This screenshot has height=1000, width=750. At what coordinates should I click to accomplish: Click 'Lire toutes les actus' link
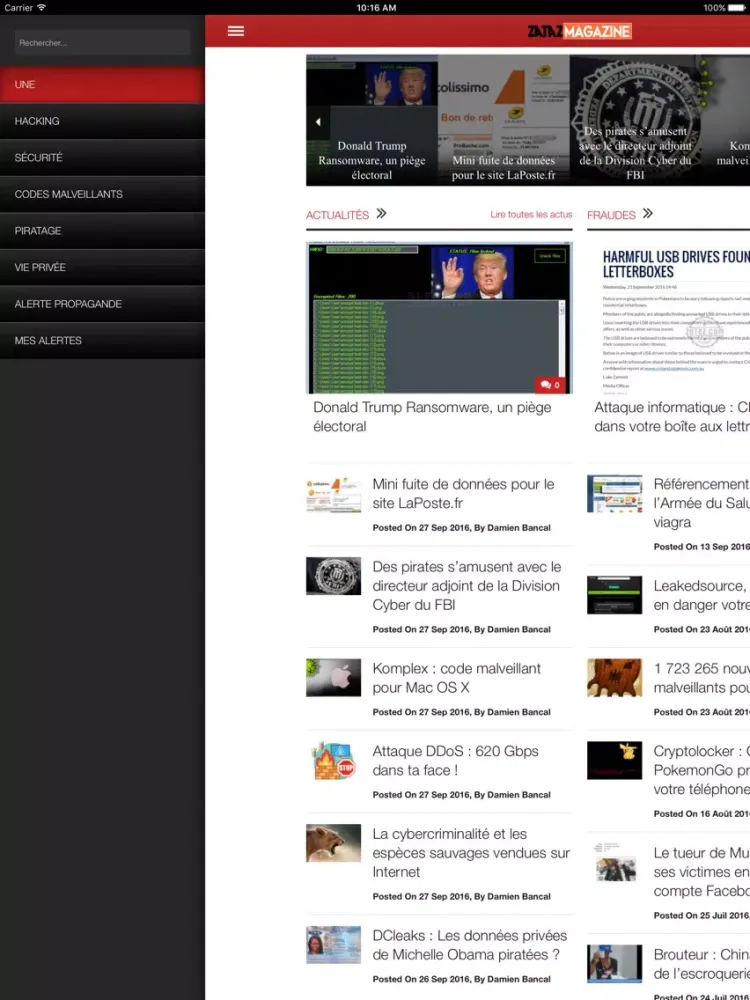click(x=531, y=215)
